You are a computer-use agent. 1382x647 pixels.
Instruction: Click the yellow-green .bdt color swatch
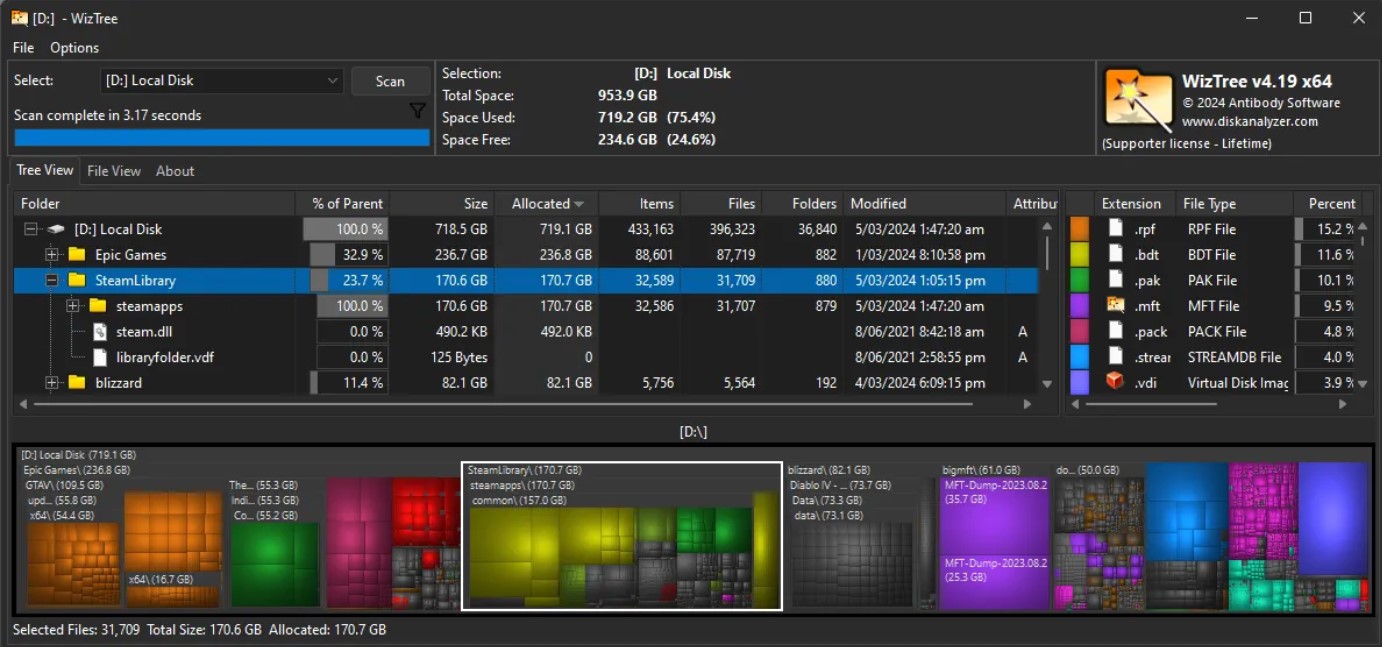(x=1080, y=255)
